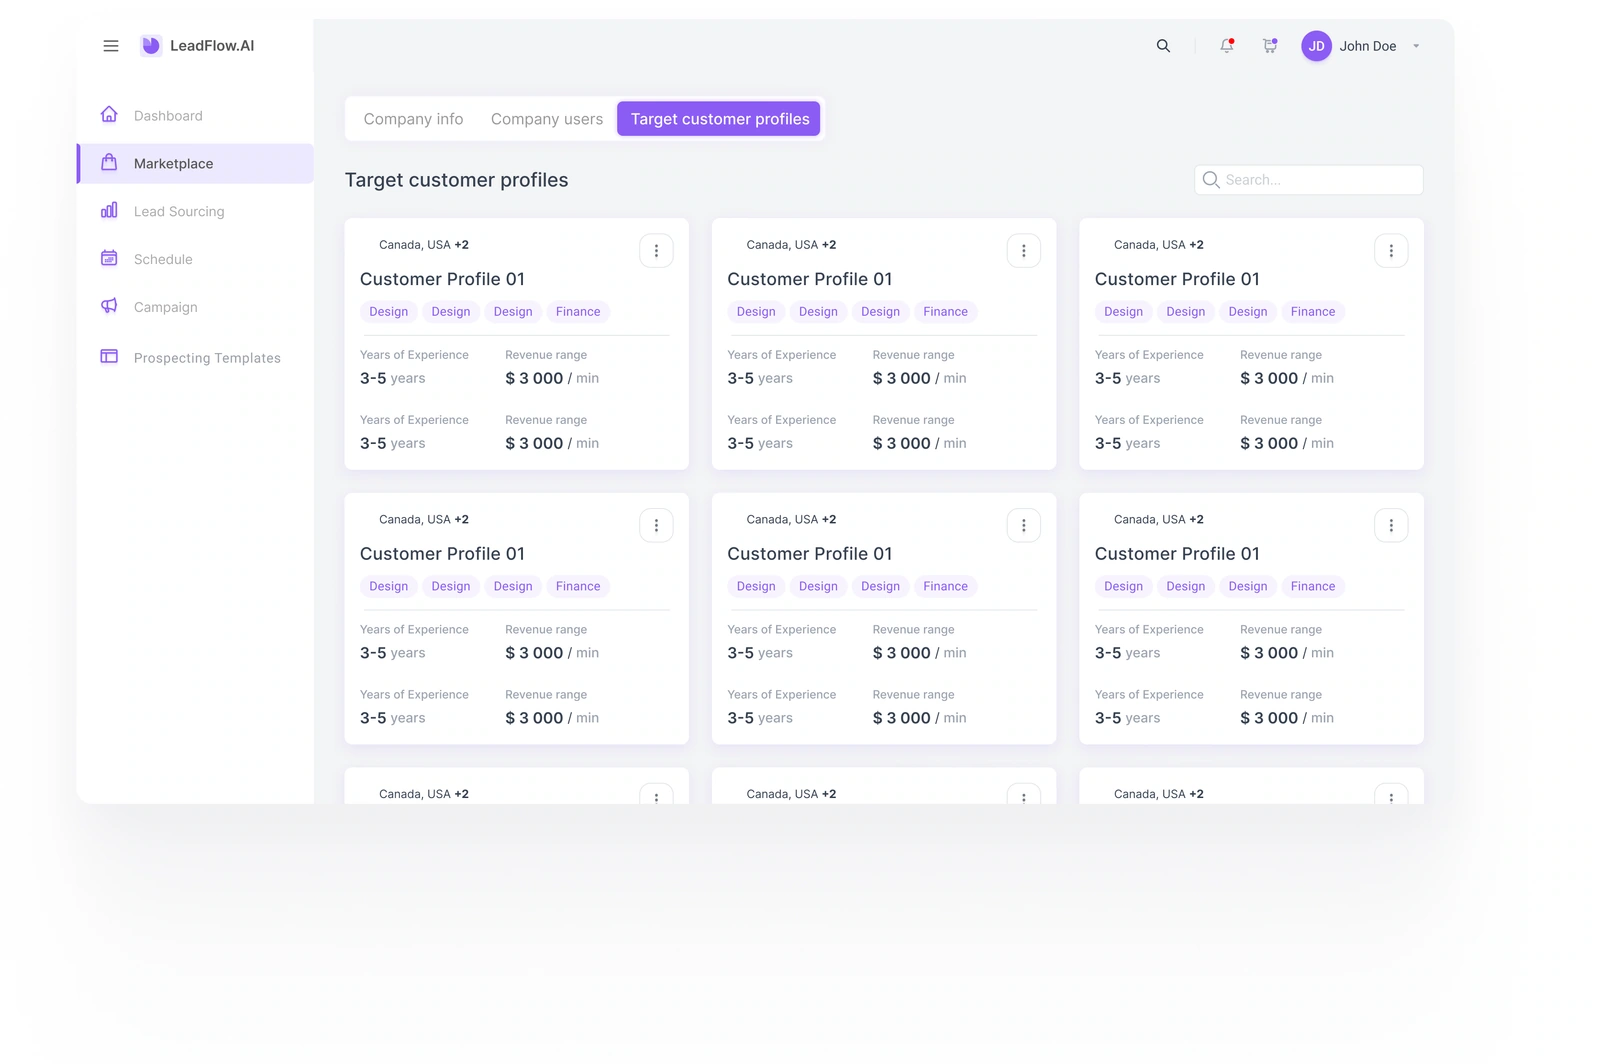This screenshot has height=1064, width=1600.
Task: Open Schedule via its calendar icon
Action: (x=109, y=258)
